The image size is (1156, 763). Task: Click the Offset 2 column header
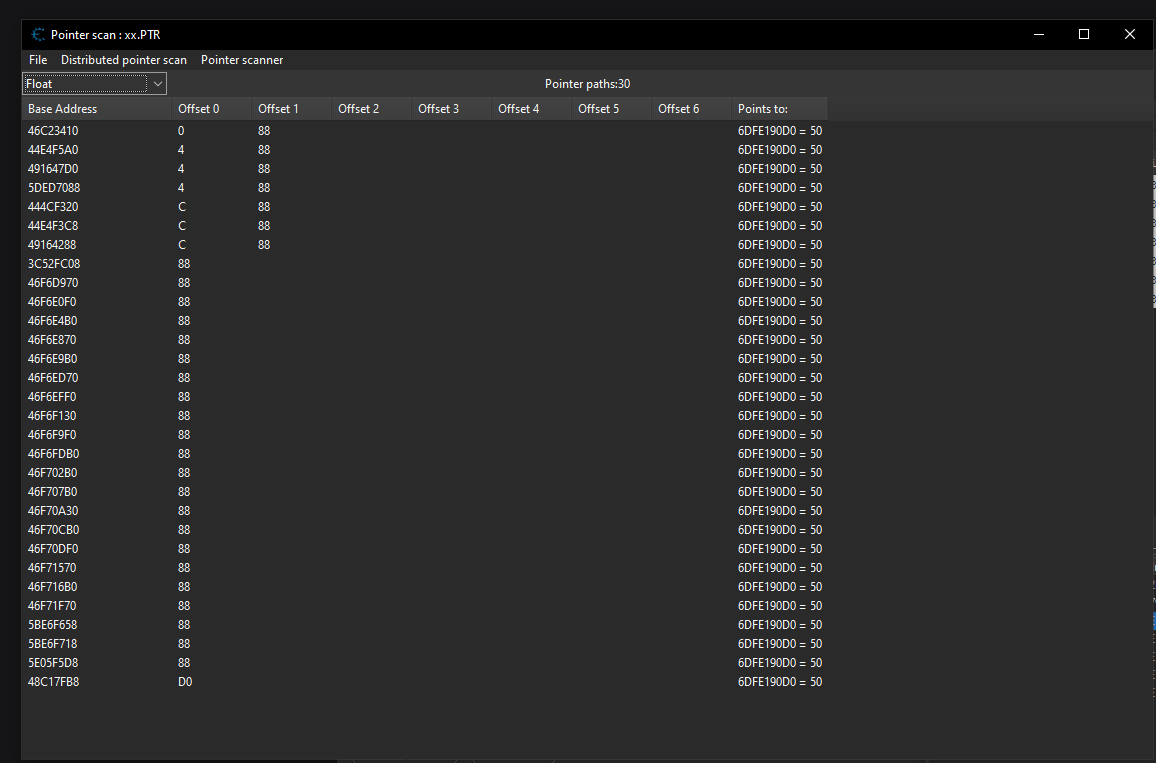372,108
